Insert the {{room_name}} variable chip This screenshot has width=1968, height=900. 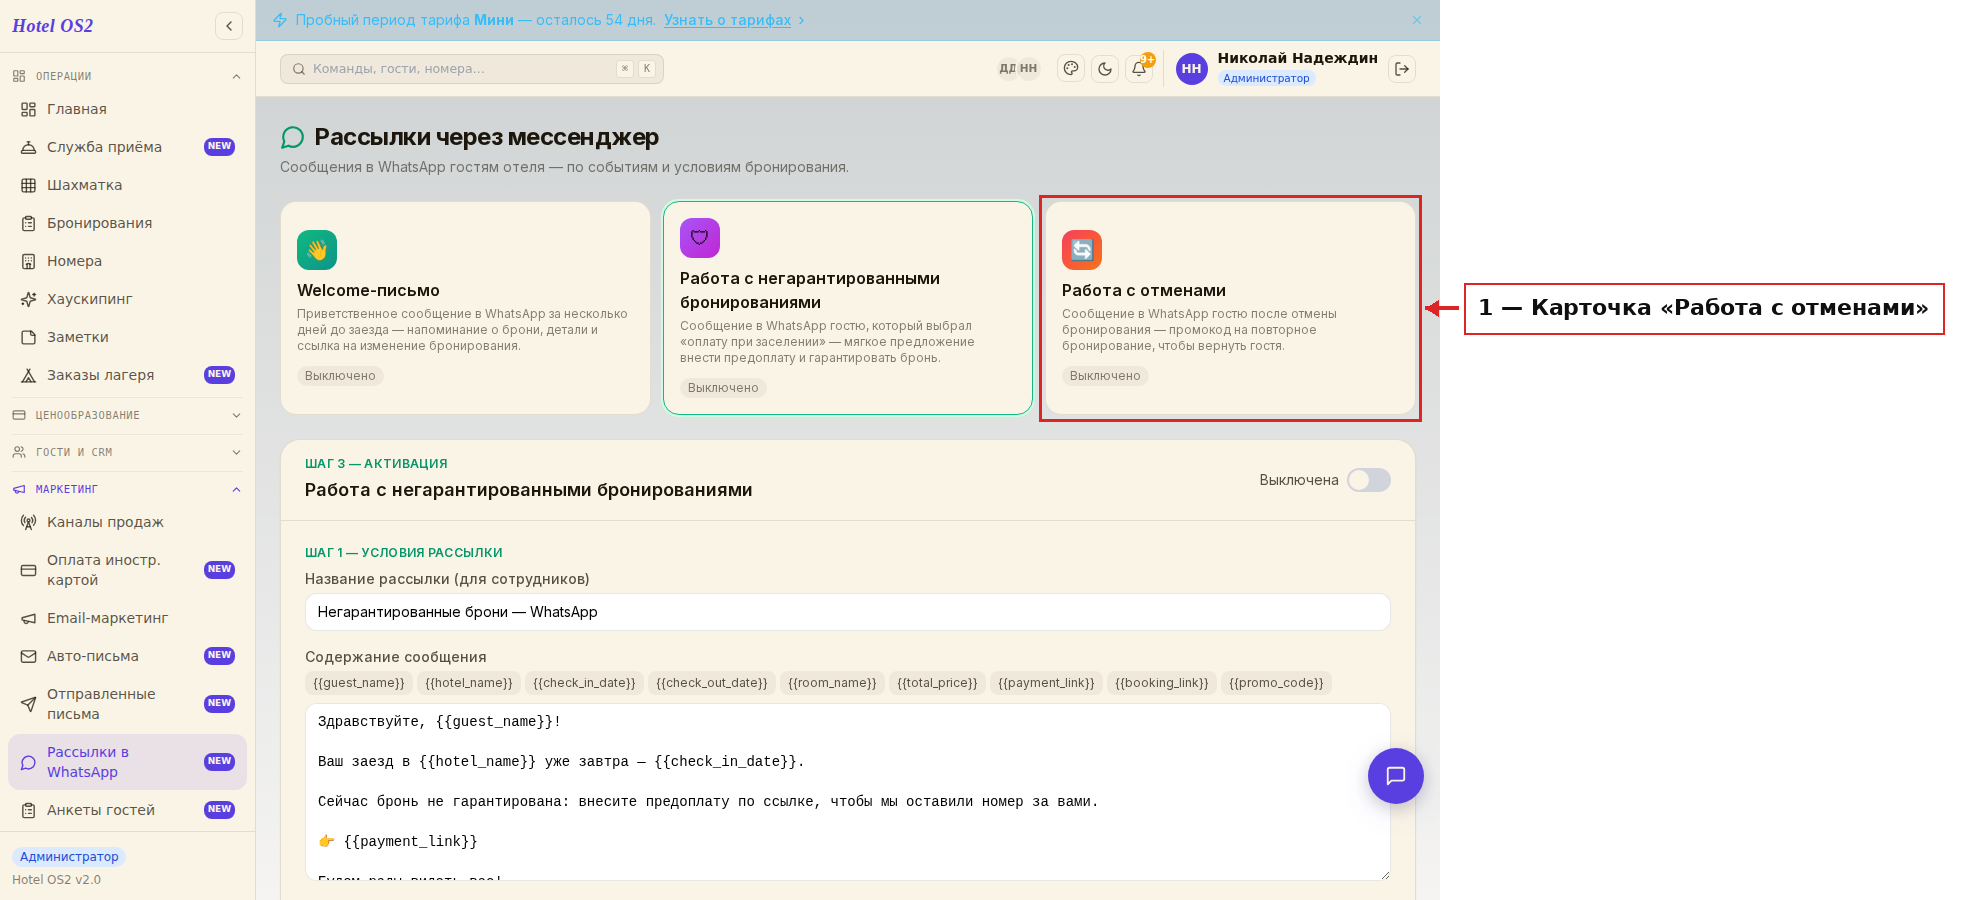pos(832,683)
